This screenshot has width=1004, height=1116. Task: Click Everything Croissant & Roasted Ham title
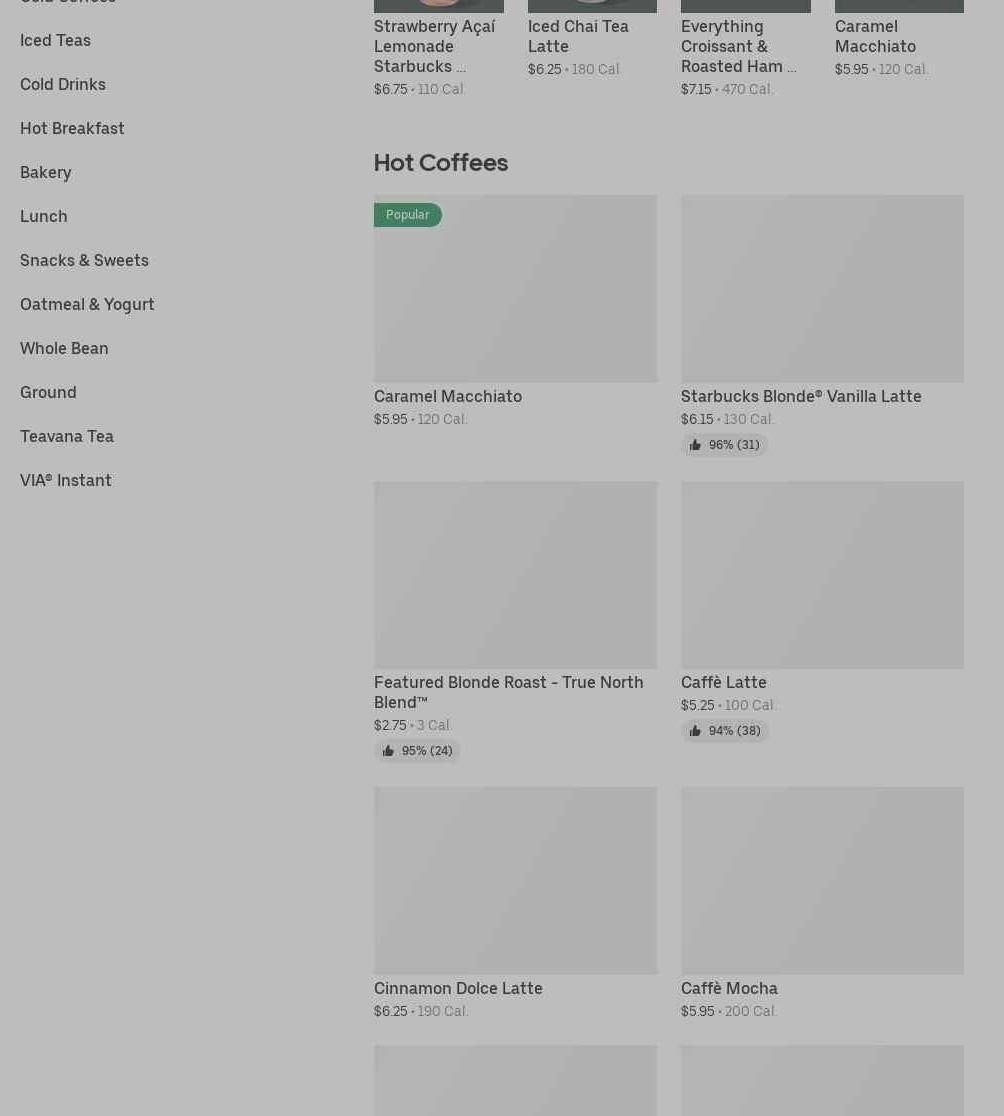pos(738,46)
